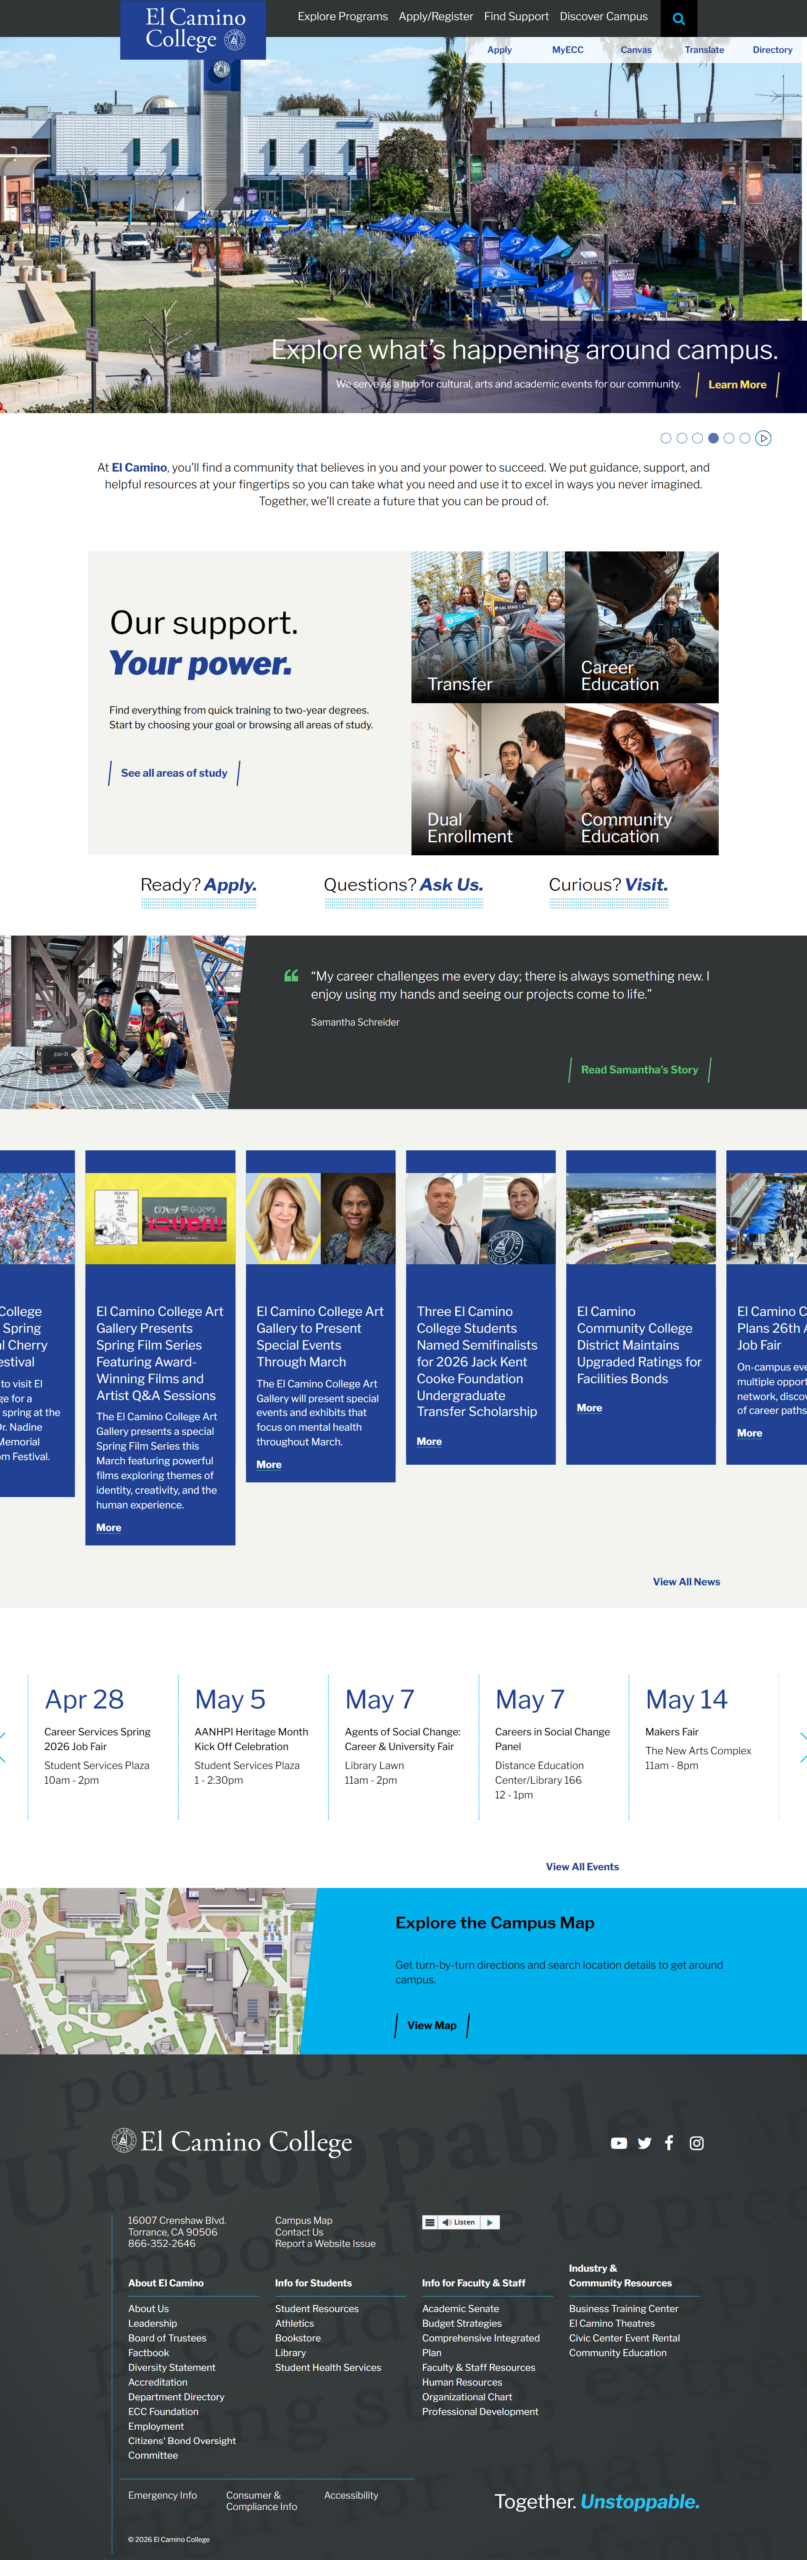Open the El Camino Twitter icon in the footer
Screen dimensions: 807x2560
click(x=644, y=2143)
